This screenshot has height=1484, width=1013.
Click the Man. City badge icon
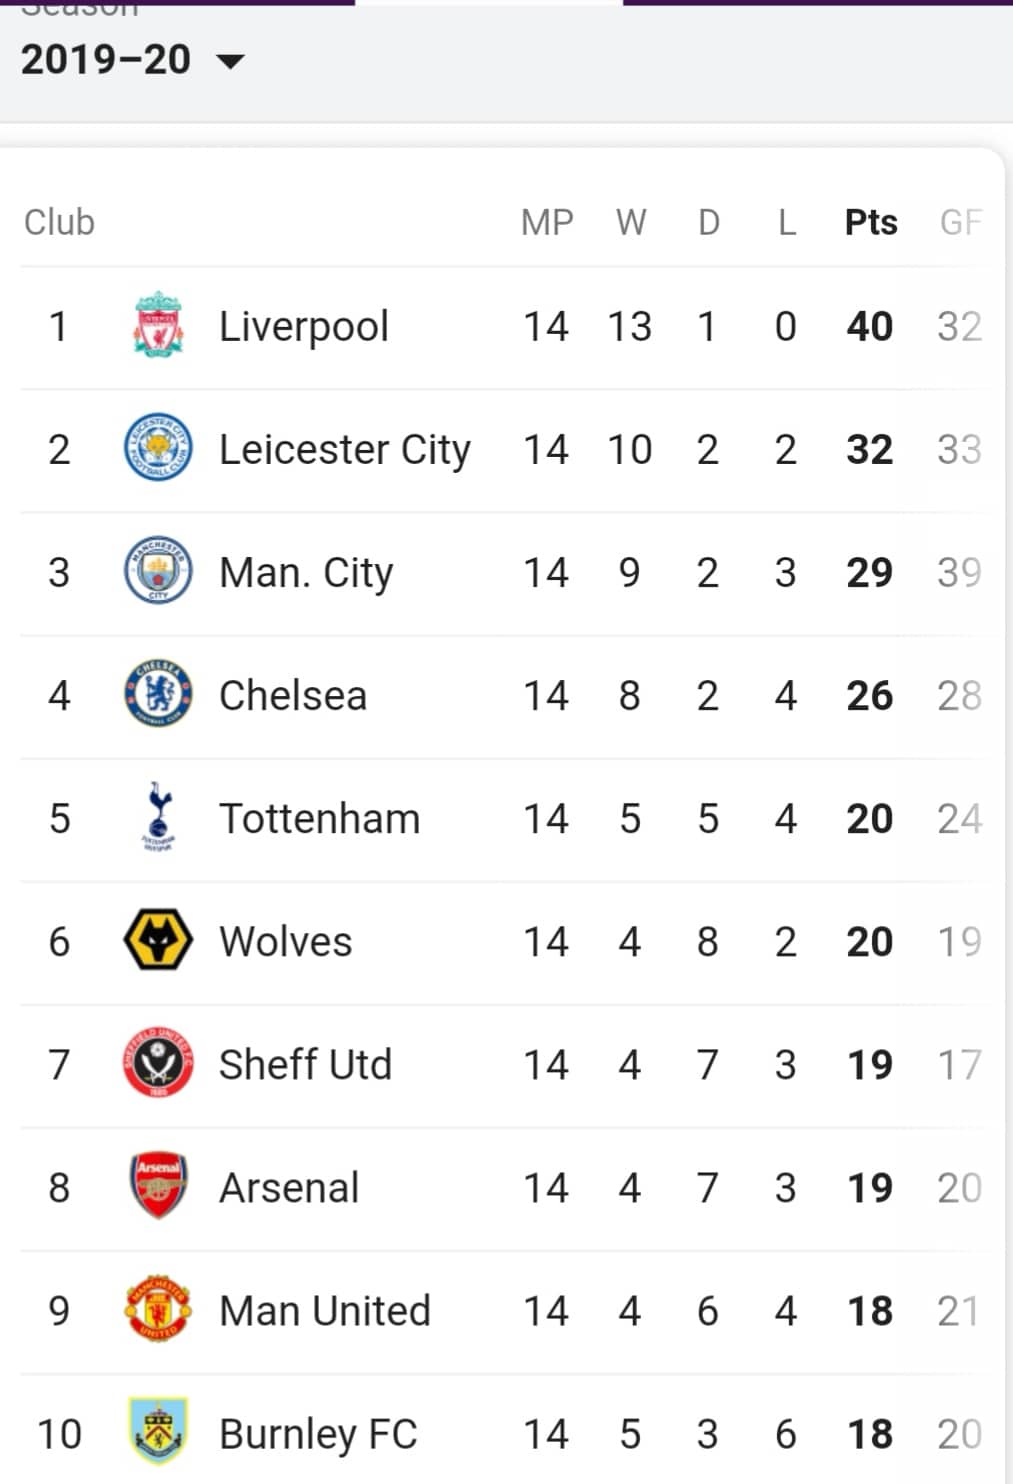pos(158,571)
